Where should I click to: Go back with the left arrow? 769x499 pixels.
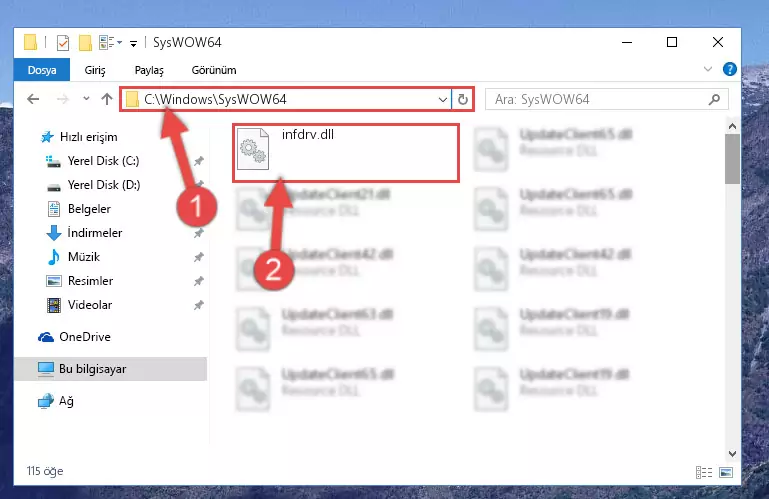pyautogui.click(x=33, y=100)
